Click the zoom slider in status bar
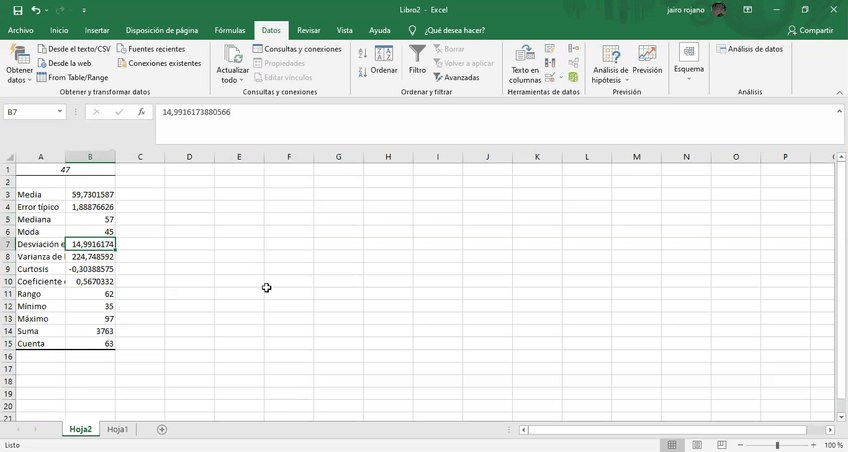This screenshot has width=848, height=452. pyautogui.click(x=778, y=444)
